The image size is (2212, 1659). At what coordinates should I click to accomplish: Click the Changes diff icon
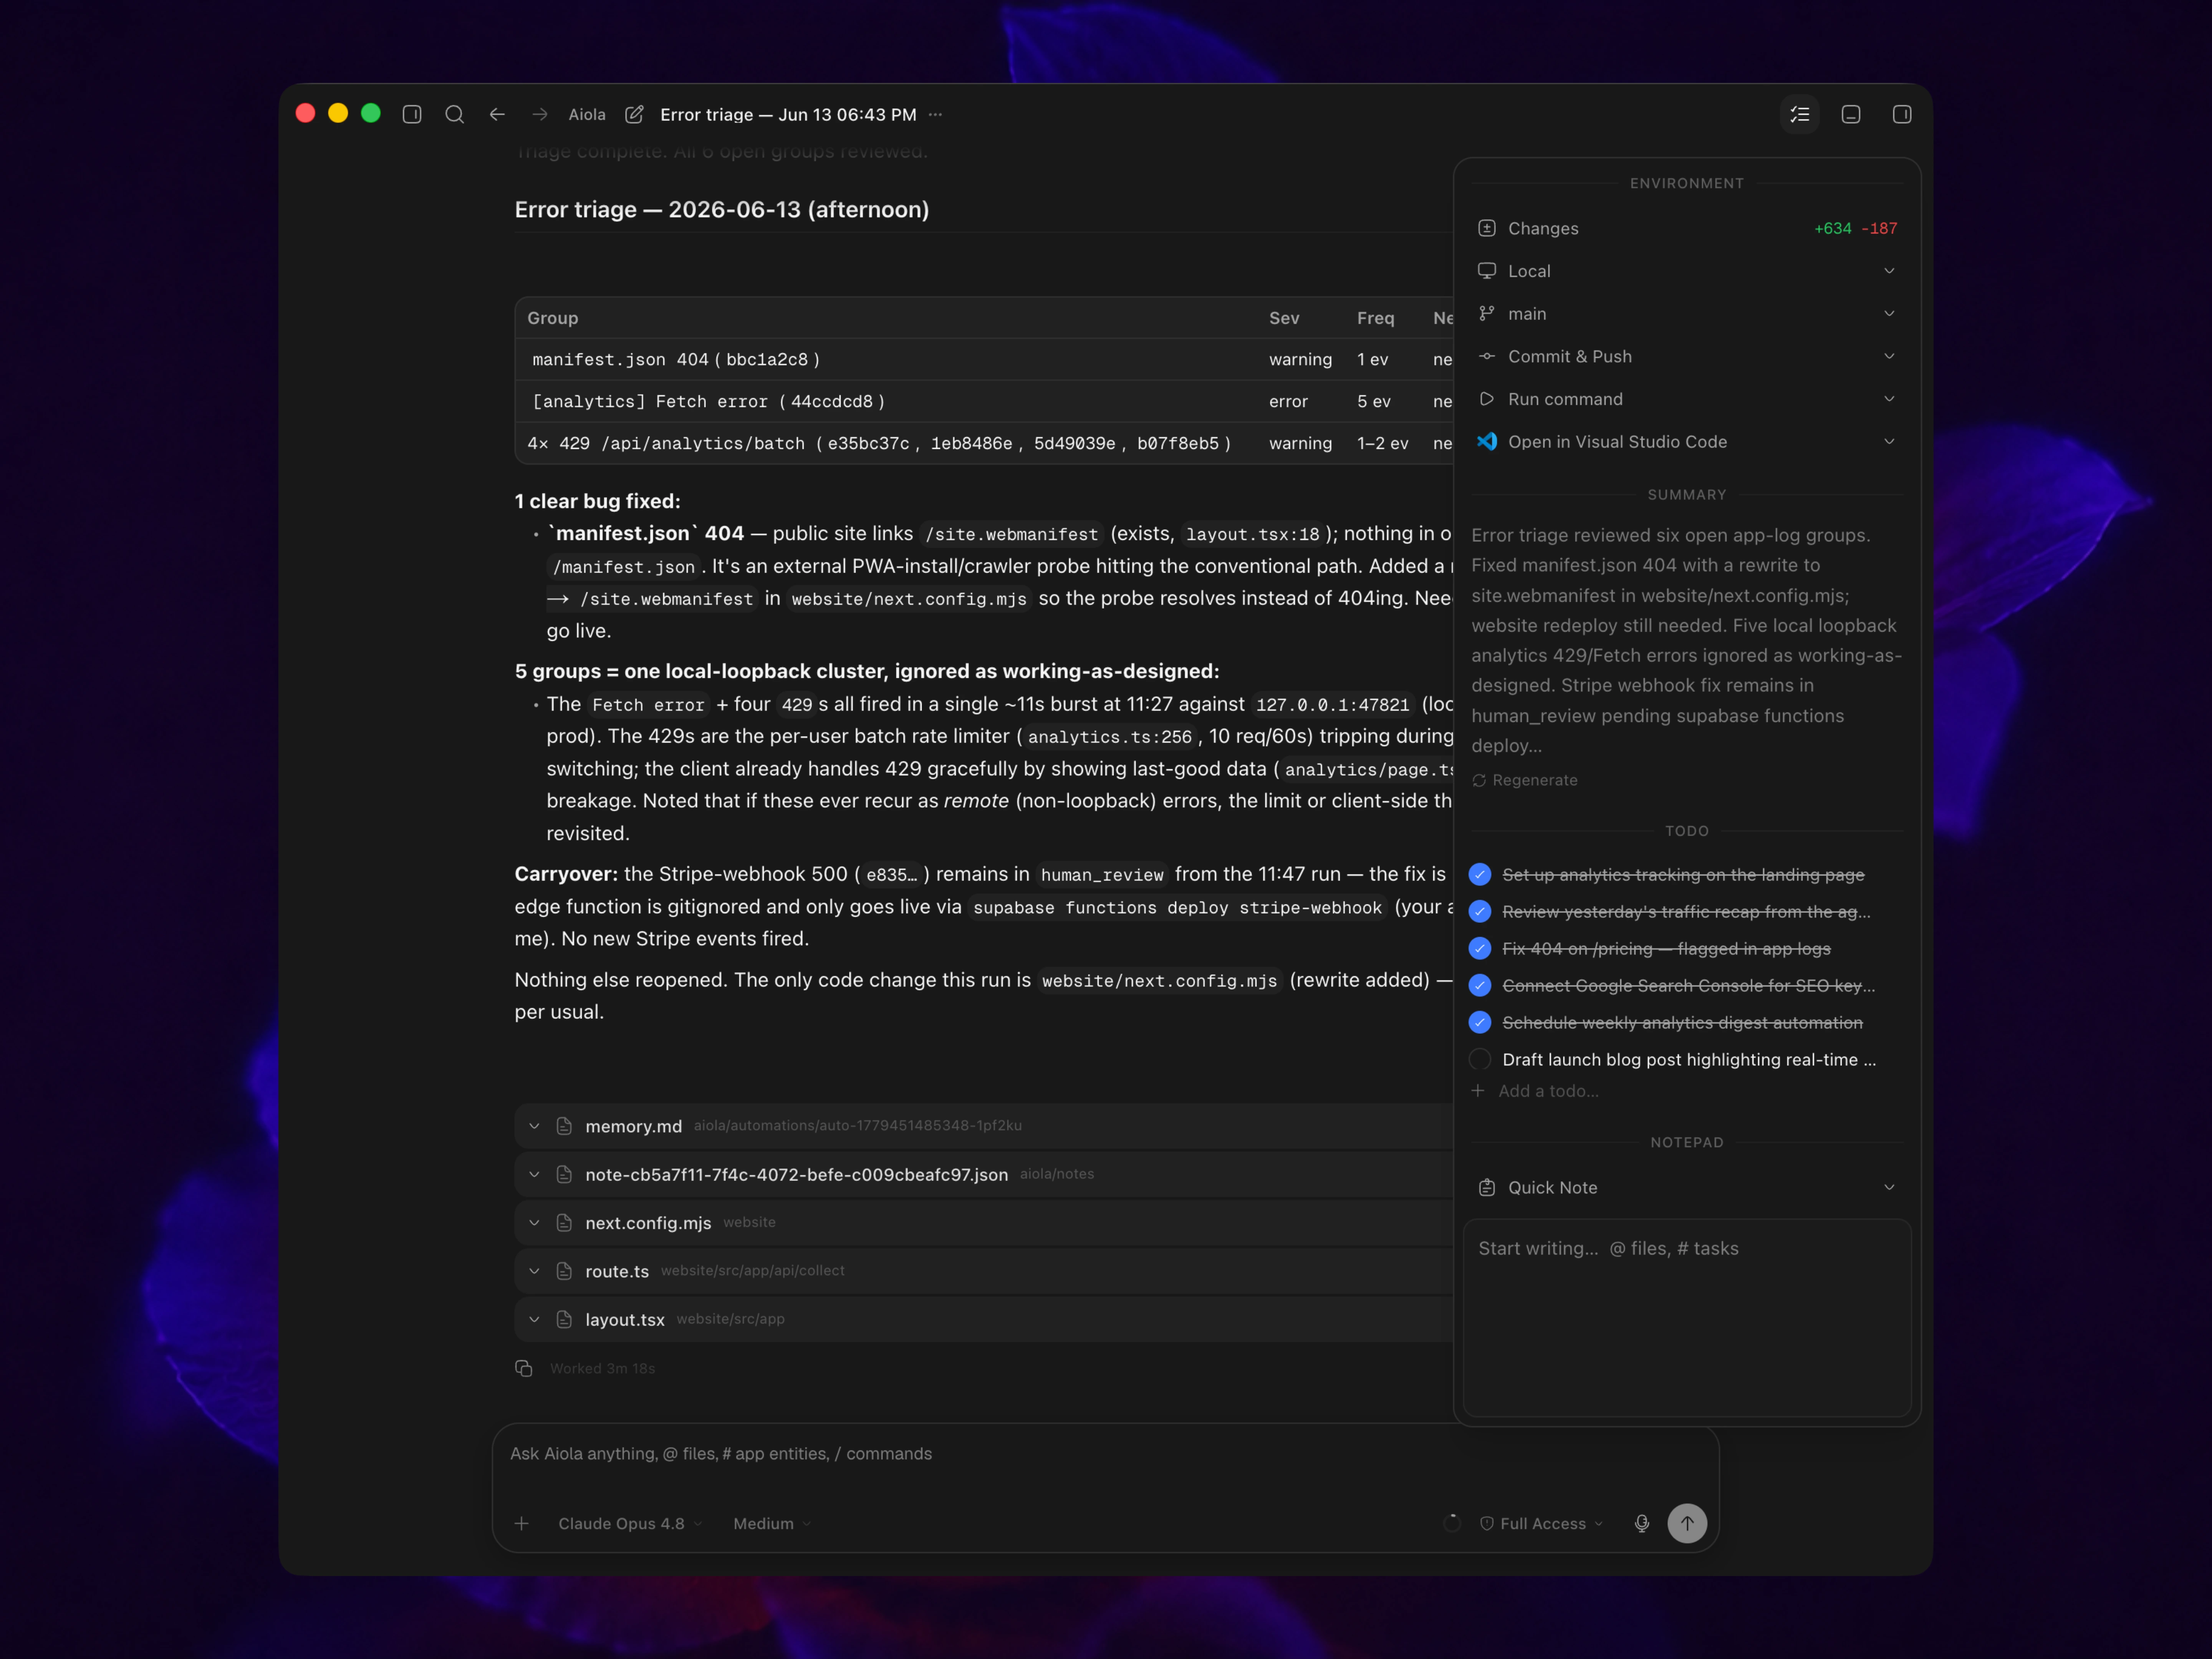1487,229
